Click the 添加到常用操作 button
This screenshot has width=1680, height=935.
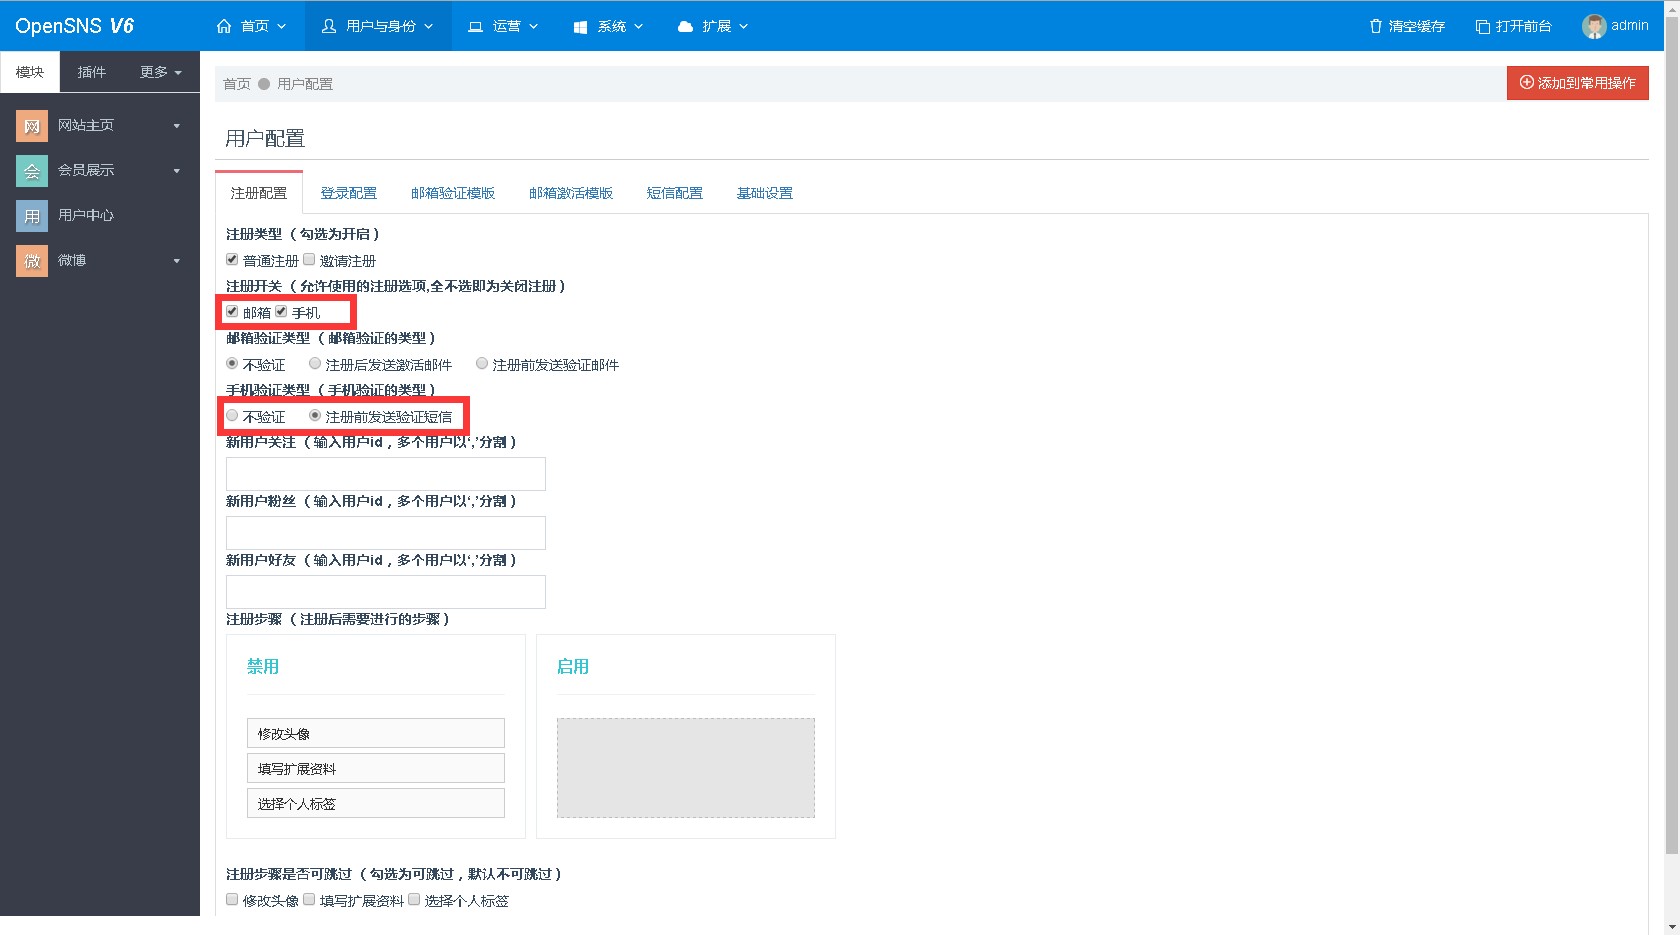(1578, 83)
